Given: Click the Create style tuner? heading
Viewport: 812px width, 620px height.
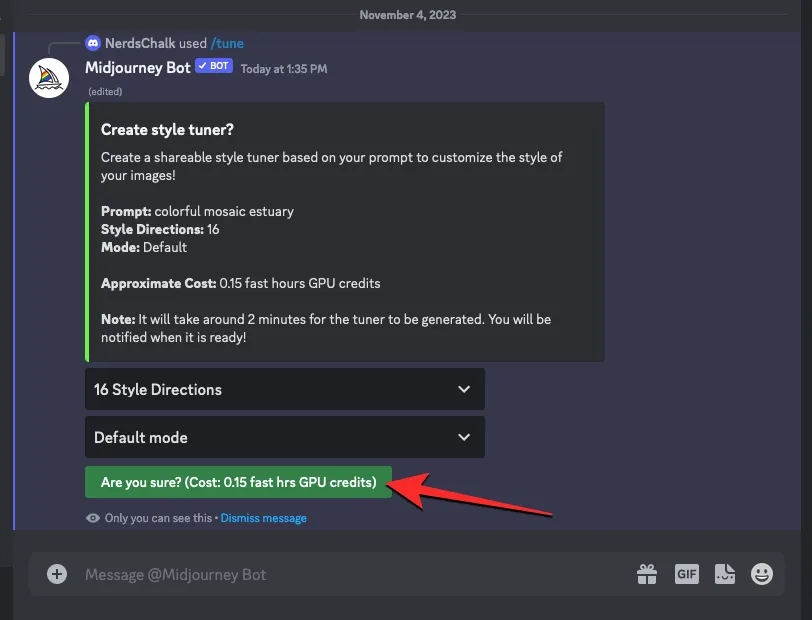Looking at the screenshot, I should click(x=167, y=129).
